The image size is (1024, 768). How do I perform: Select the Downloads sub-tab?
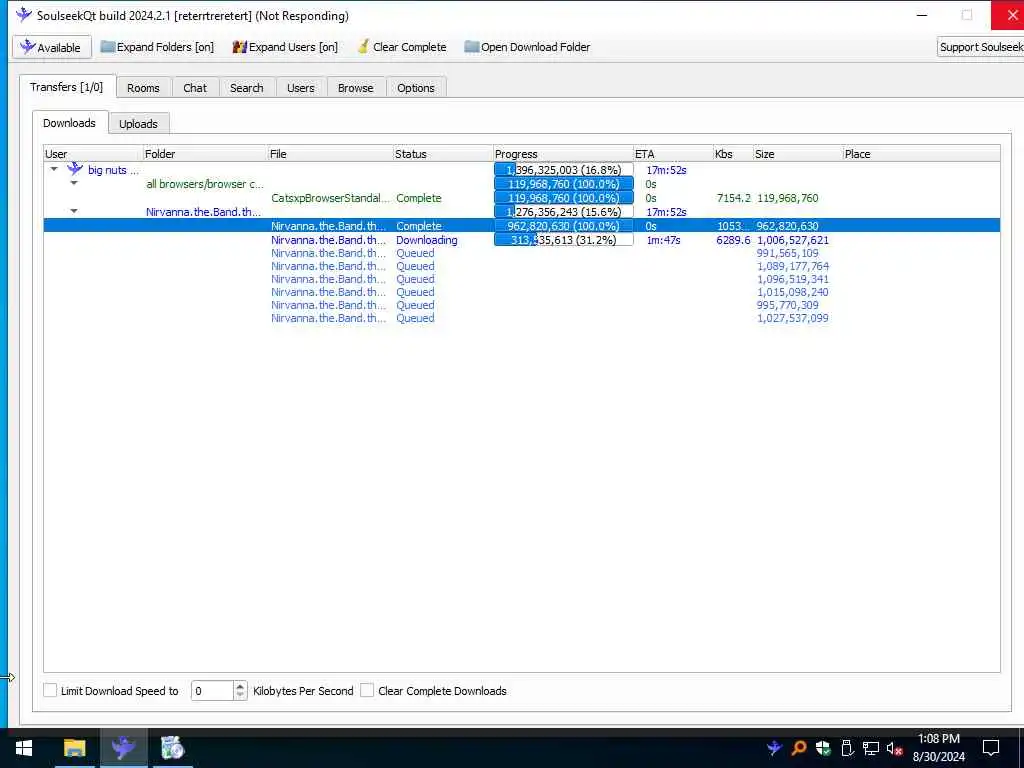click(x=70, y=123)
